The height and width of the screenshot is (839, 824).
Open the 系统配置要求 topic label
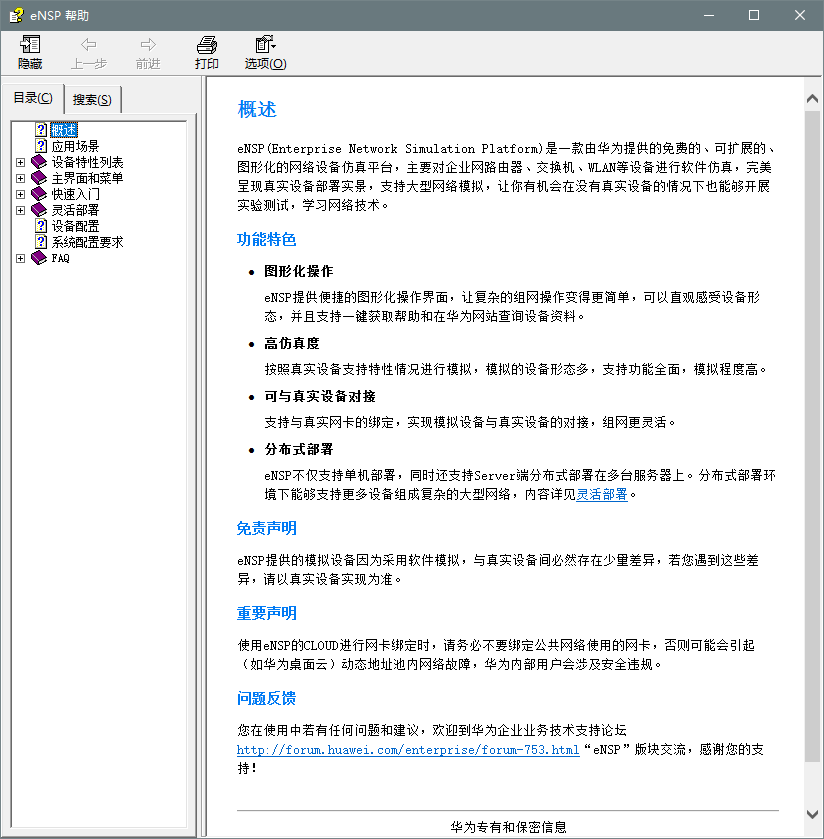[x=87, y=242]
